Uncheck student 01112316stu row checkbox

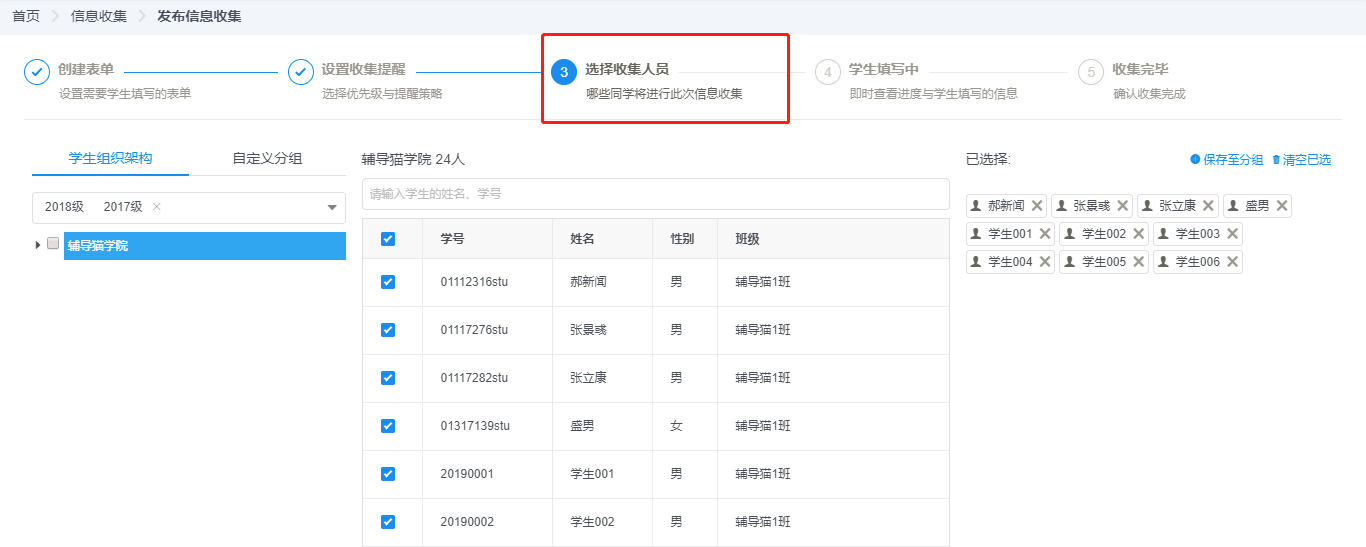click(388, 282)
